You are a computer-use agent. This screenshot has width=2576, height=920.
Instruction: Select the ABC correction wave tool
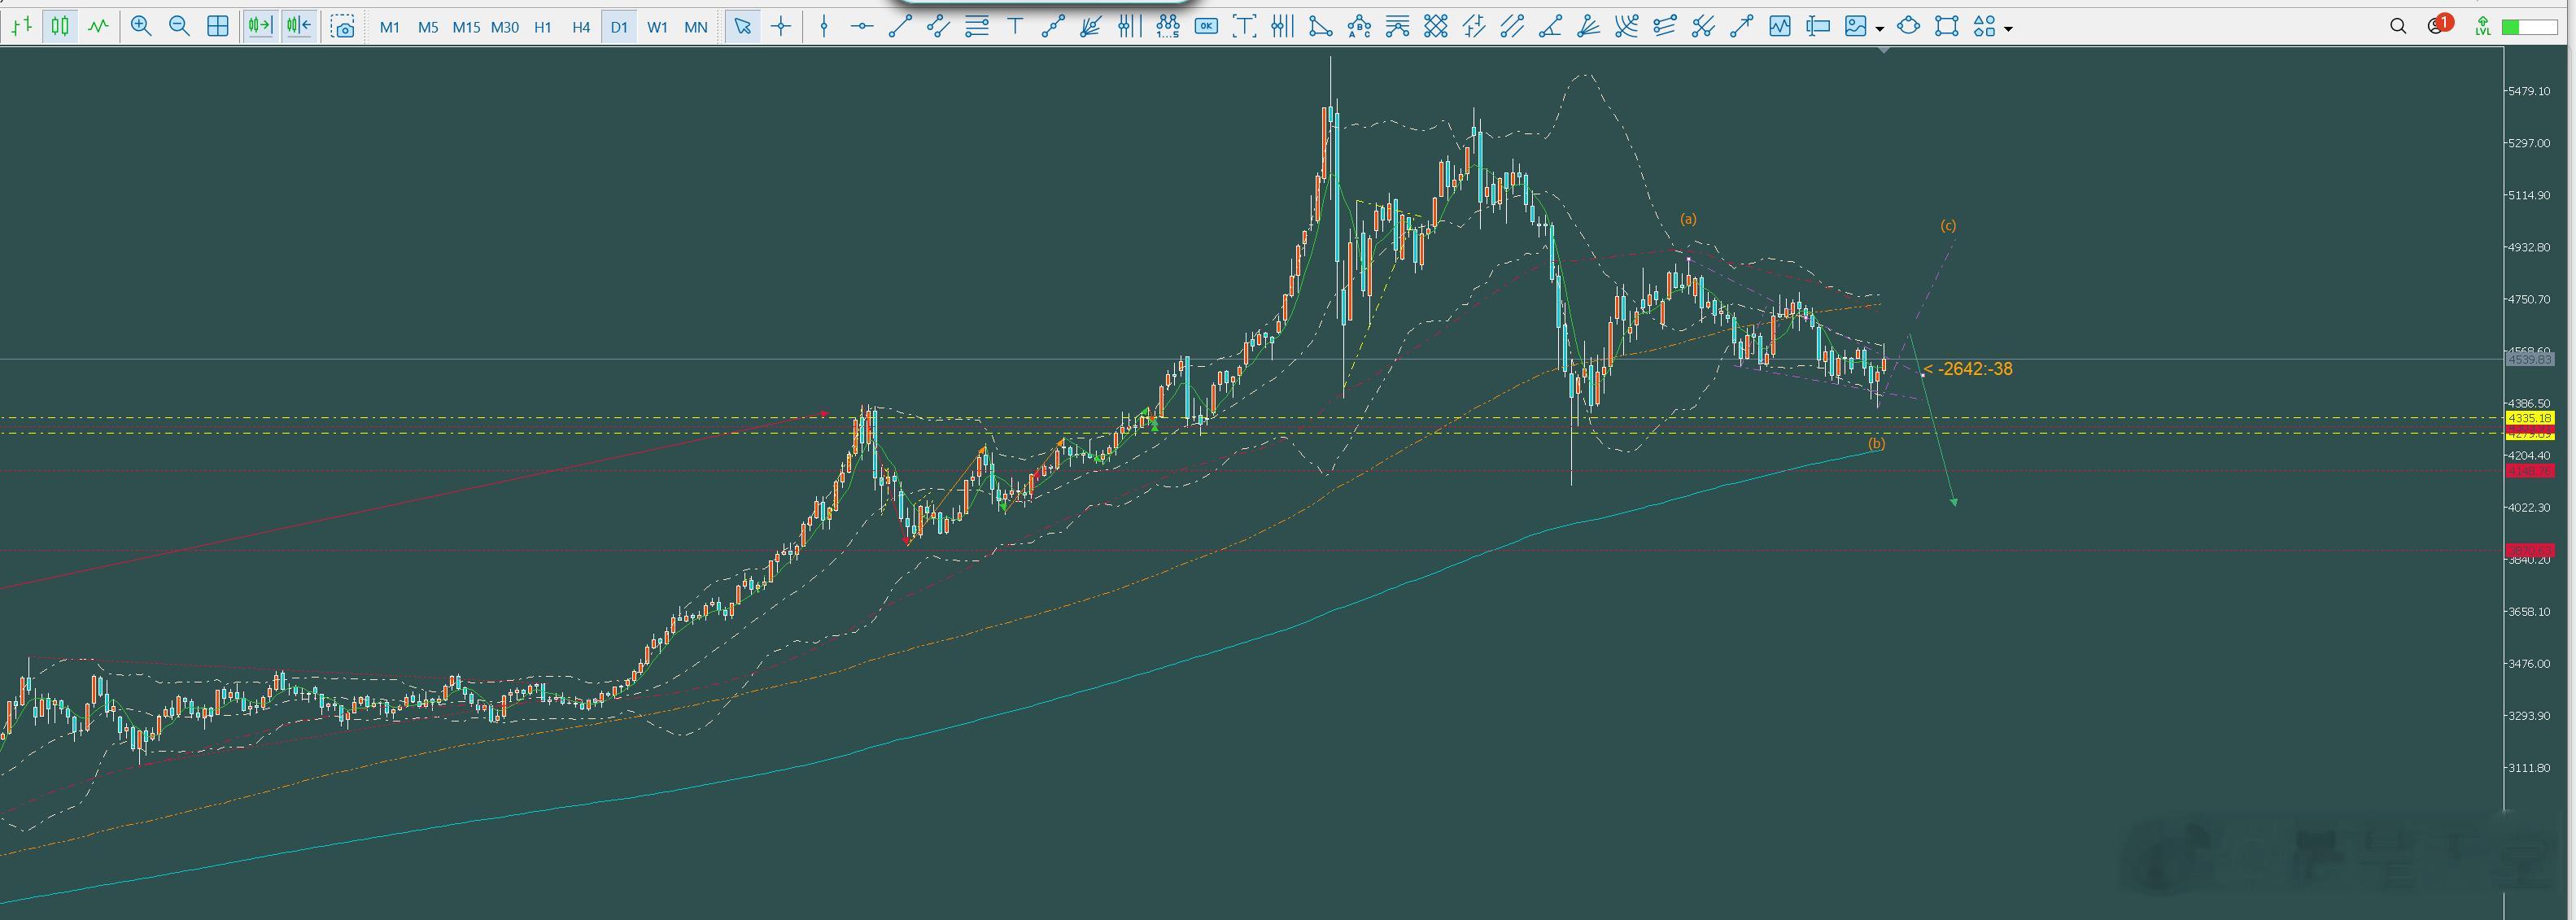[1359, 27]
